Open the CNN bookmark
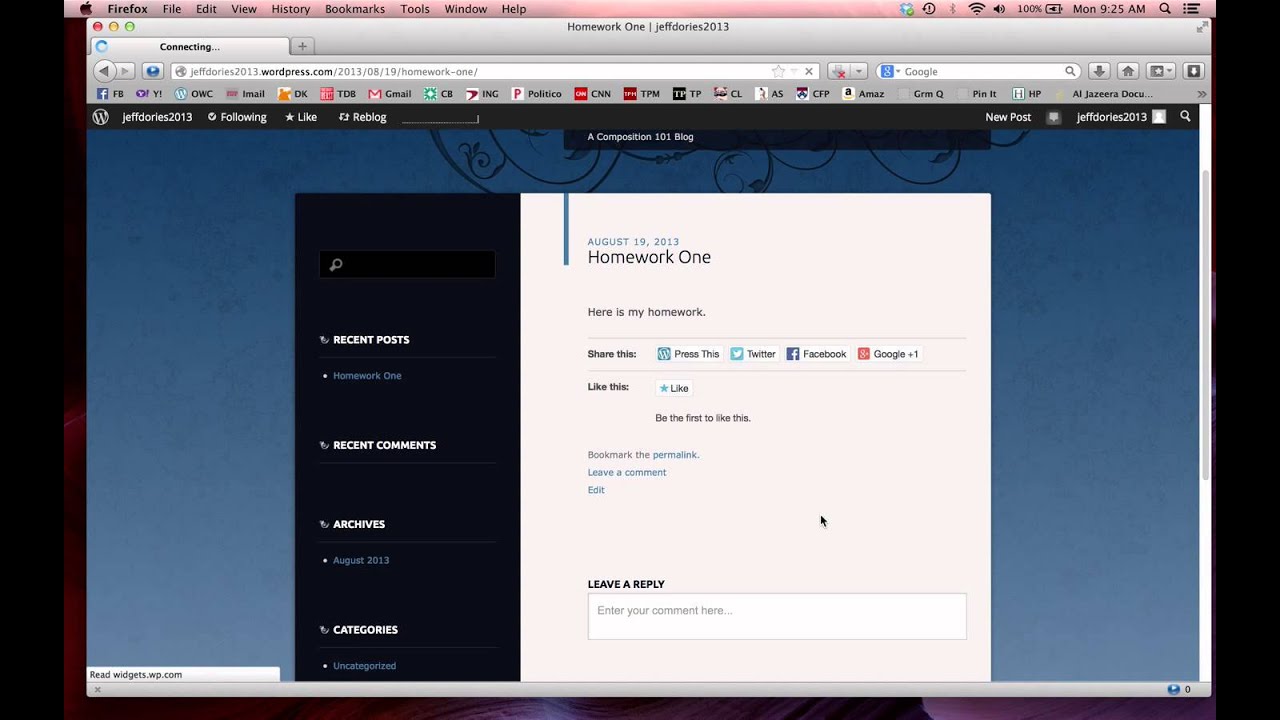 click(593, 94)
